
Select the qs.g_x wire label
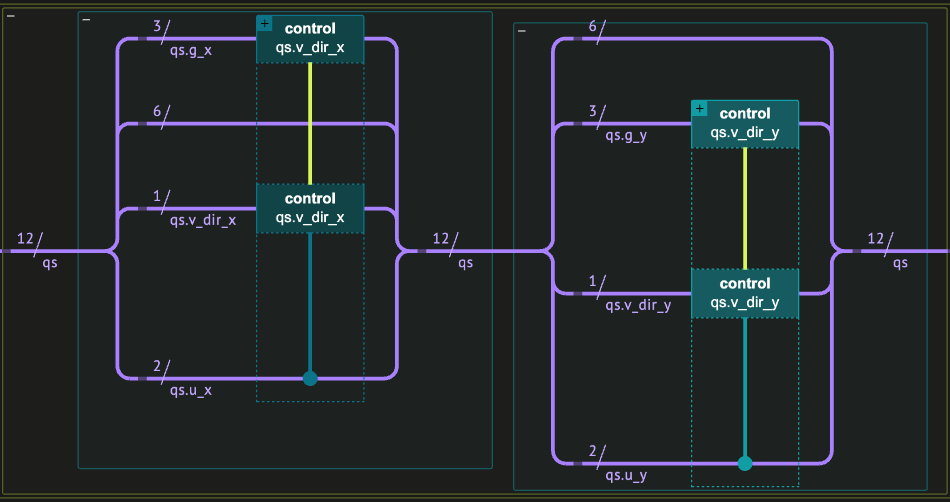click(190, 52)
